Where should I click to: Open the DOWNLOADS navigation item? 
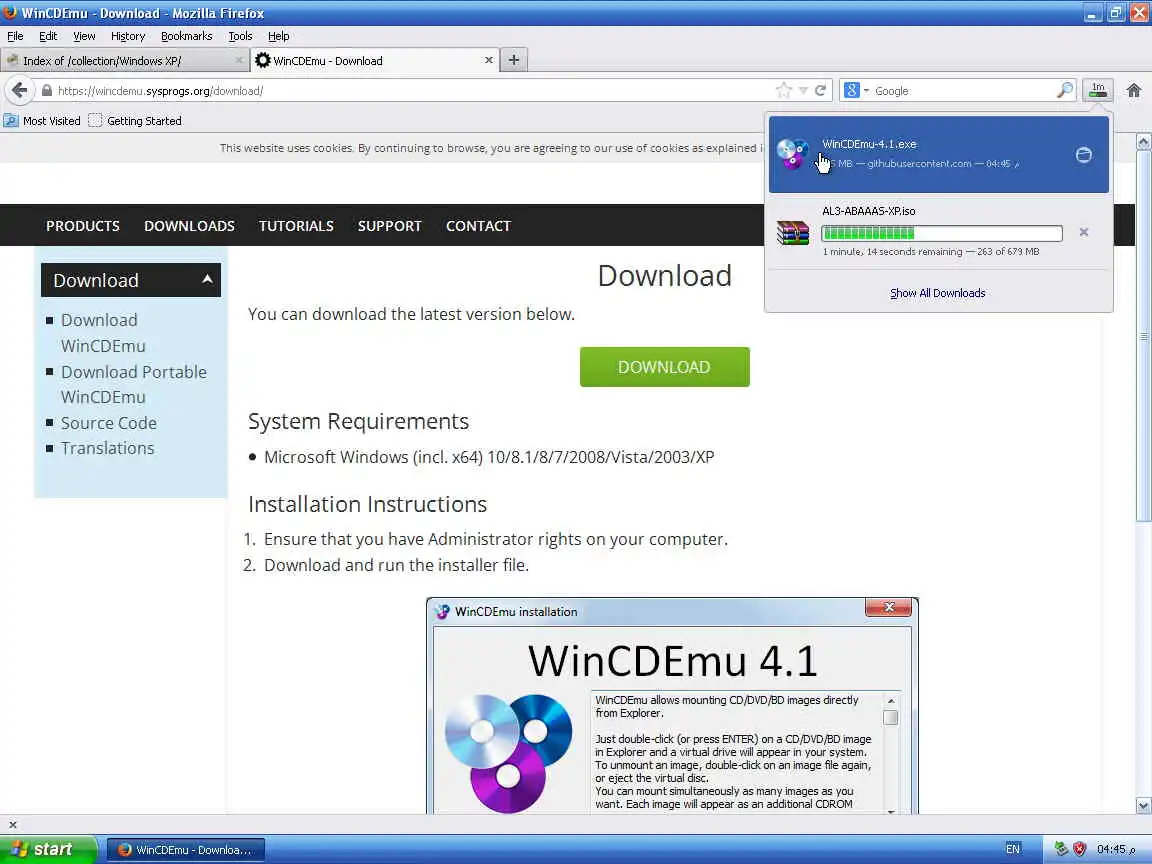click(190, 226)
